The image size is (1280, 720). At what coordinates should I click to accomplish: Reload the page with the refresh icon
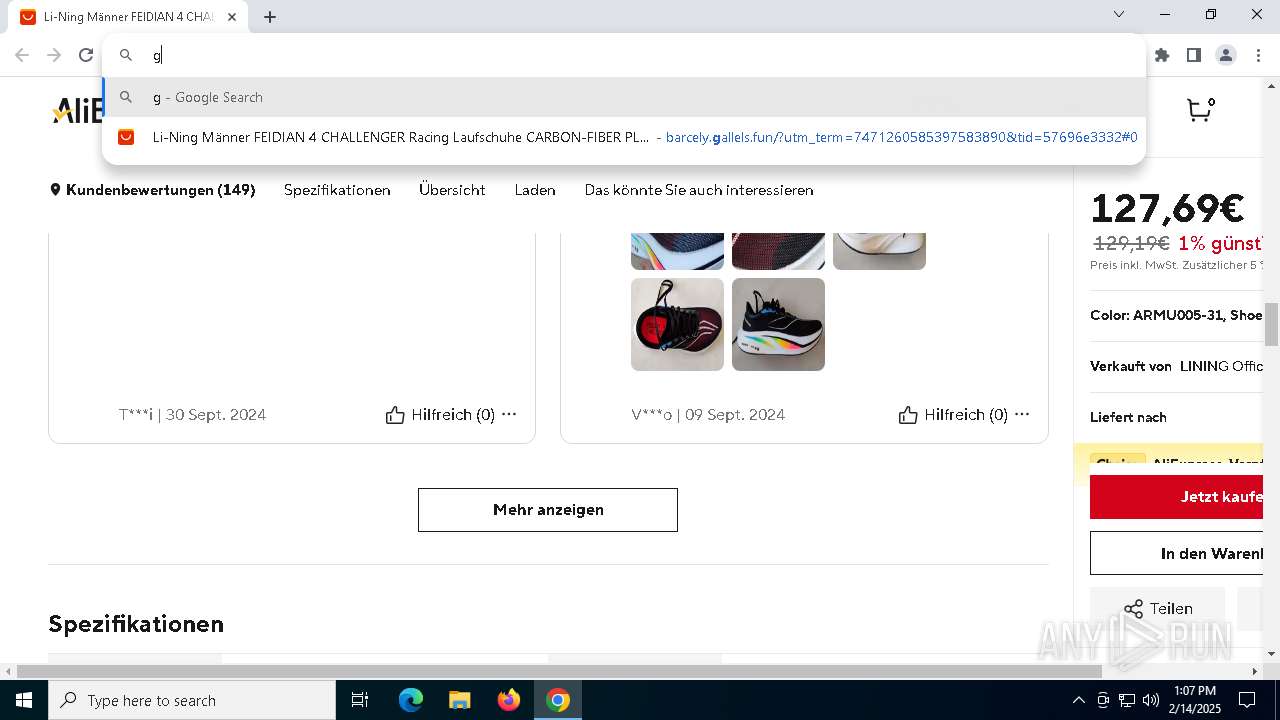[x=86, y=55]
